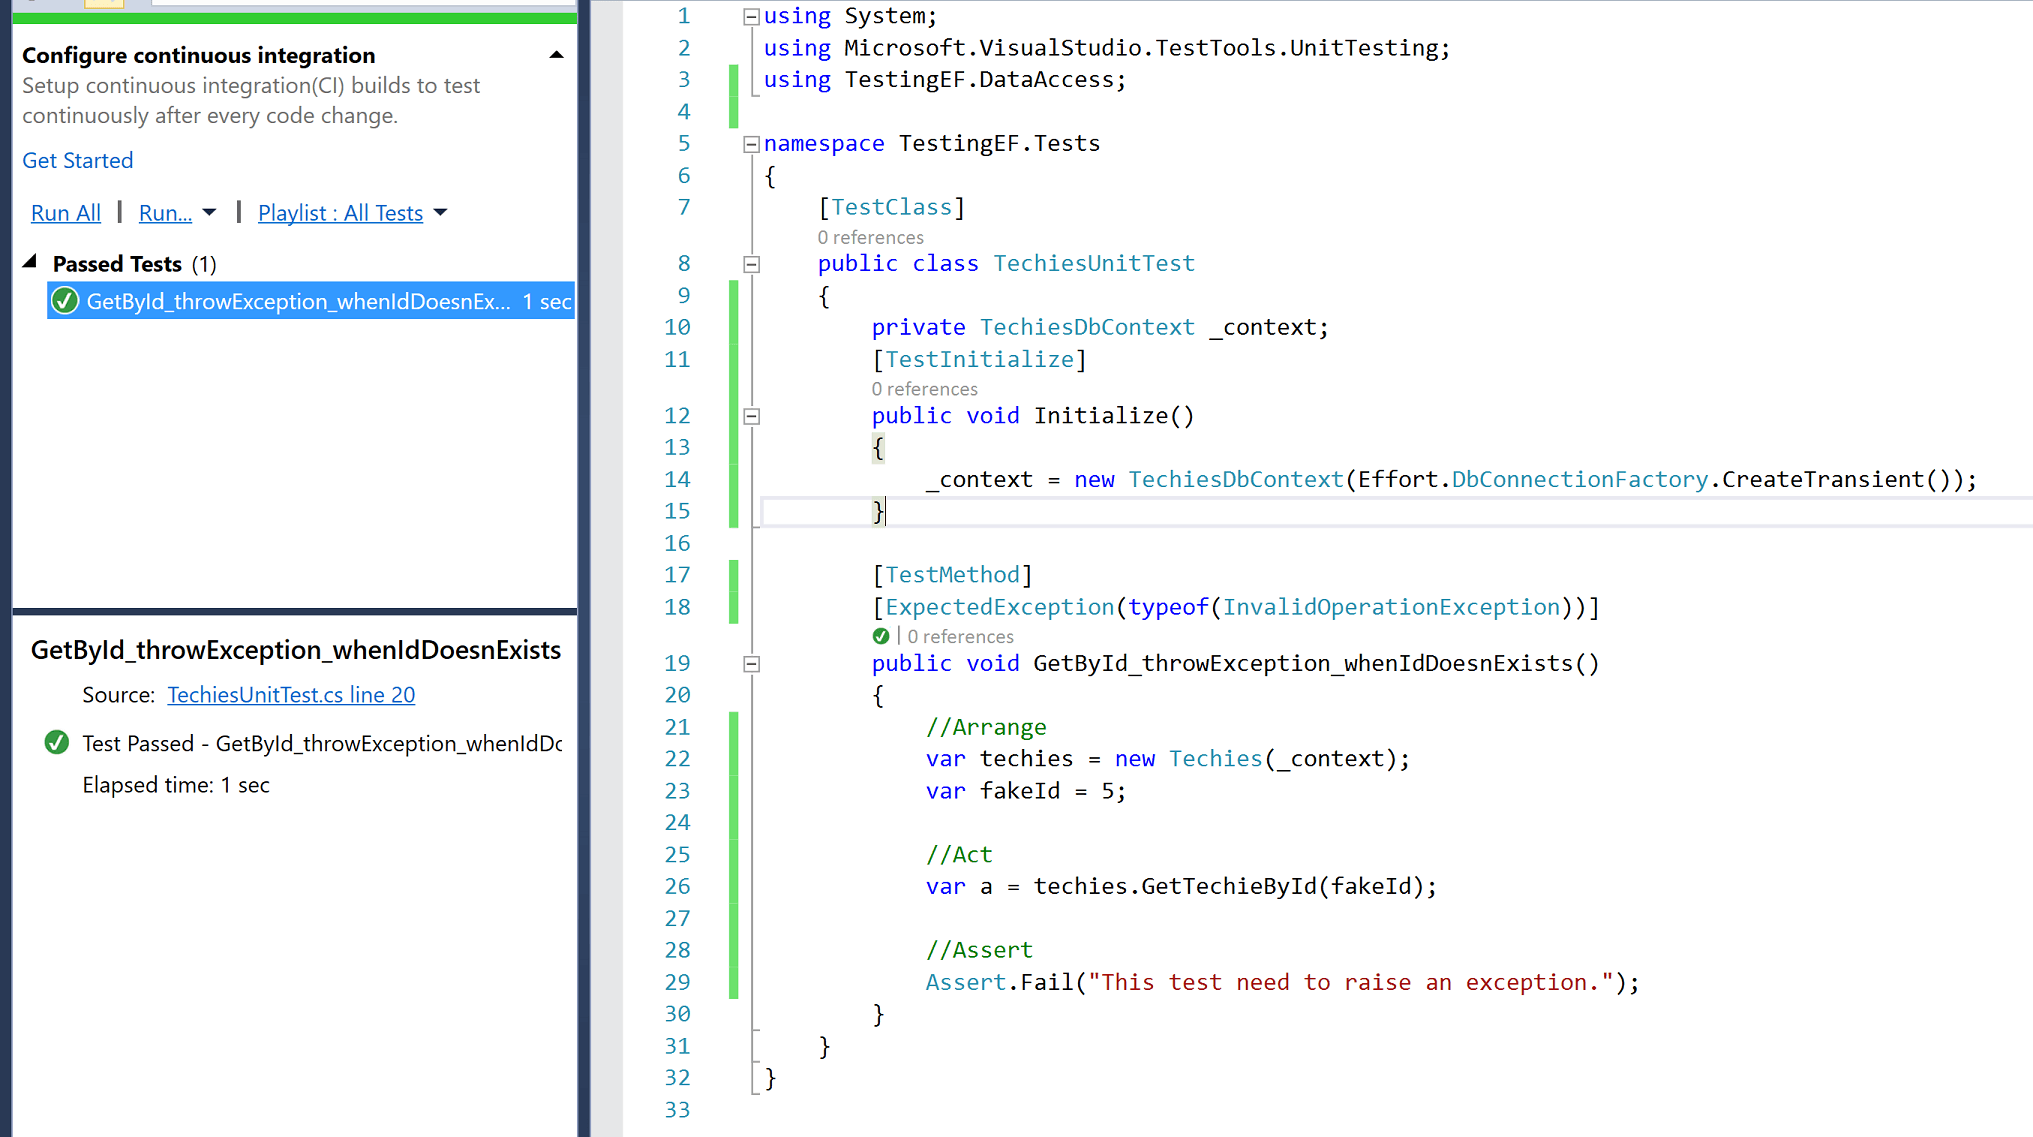The width and height of the screenshot is (2033, 1137).
Task: Click the Techies constructor on line 22
Action: (1215, 759)
